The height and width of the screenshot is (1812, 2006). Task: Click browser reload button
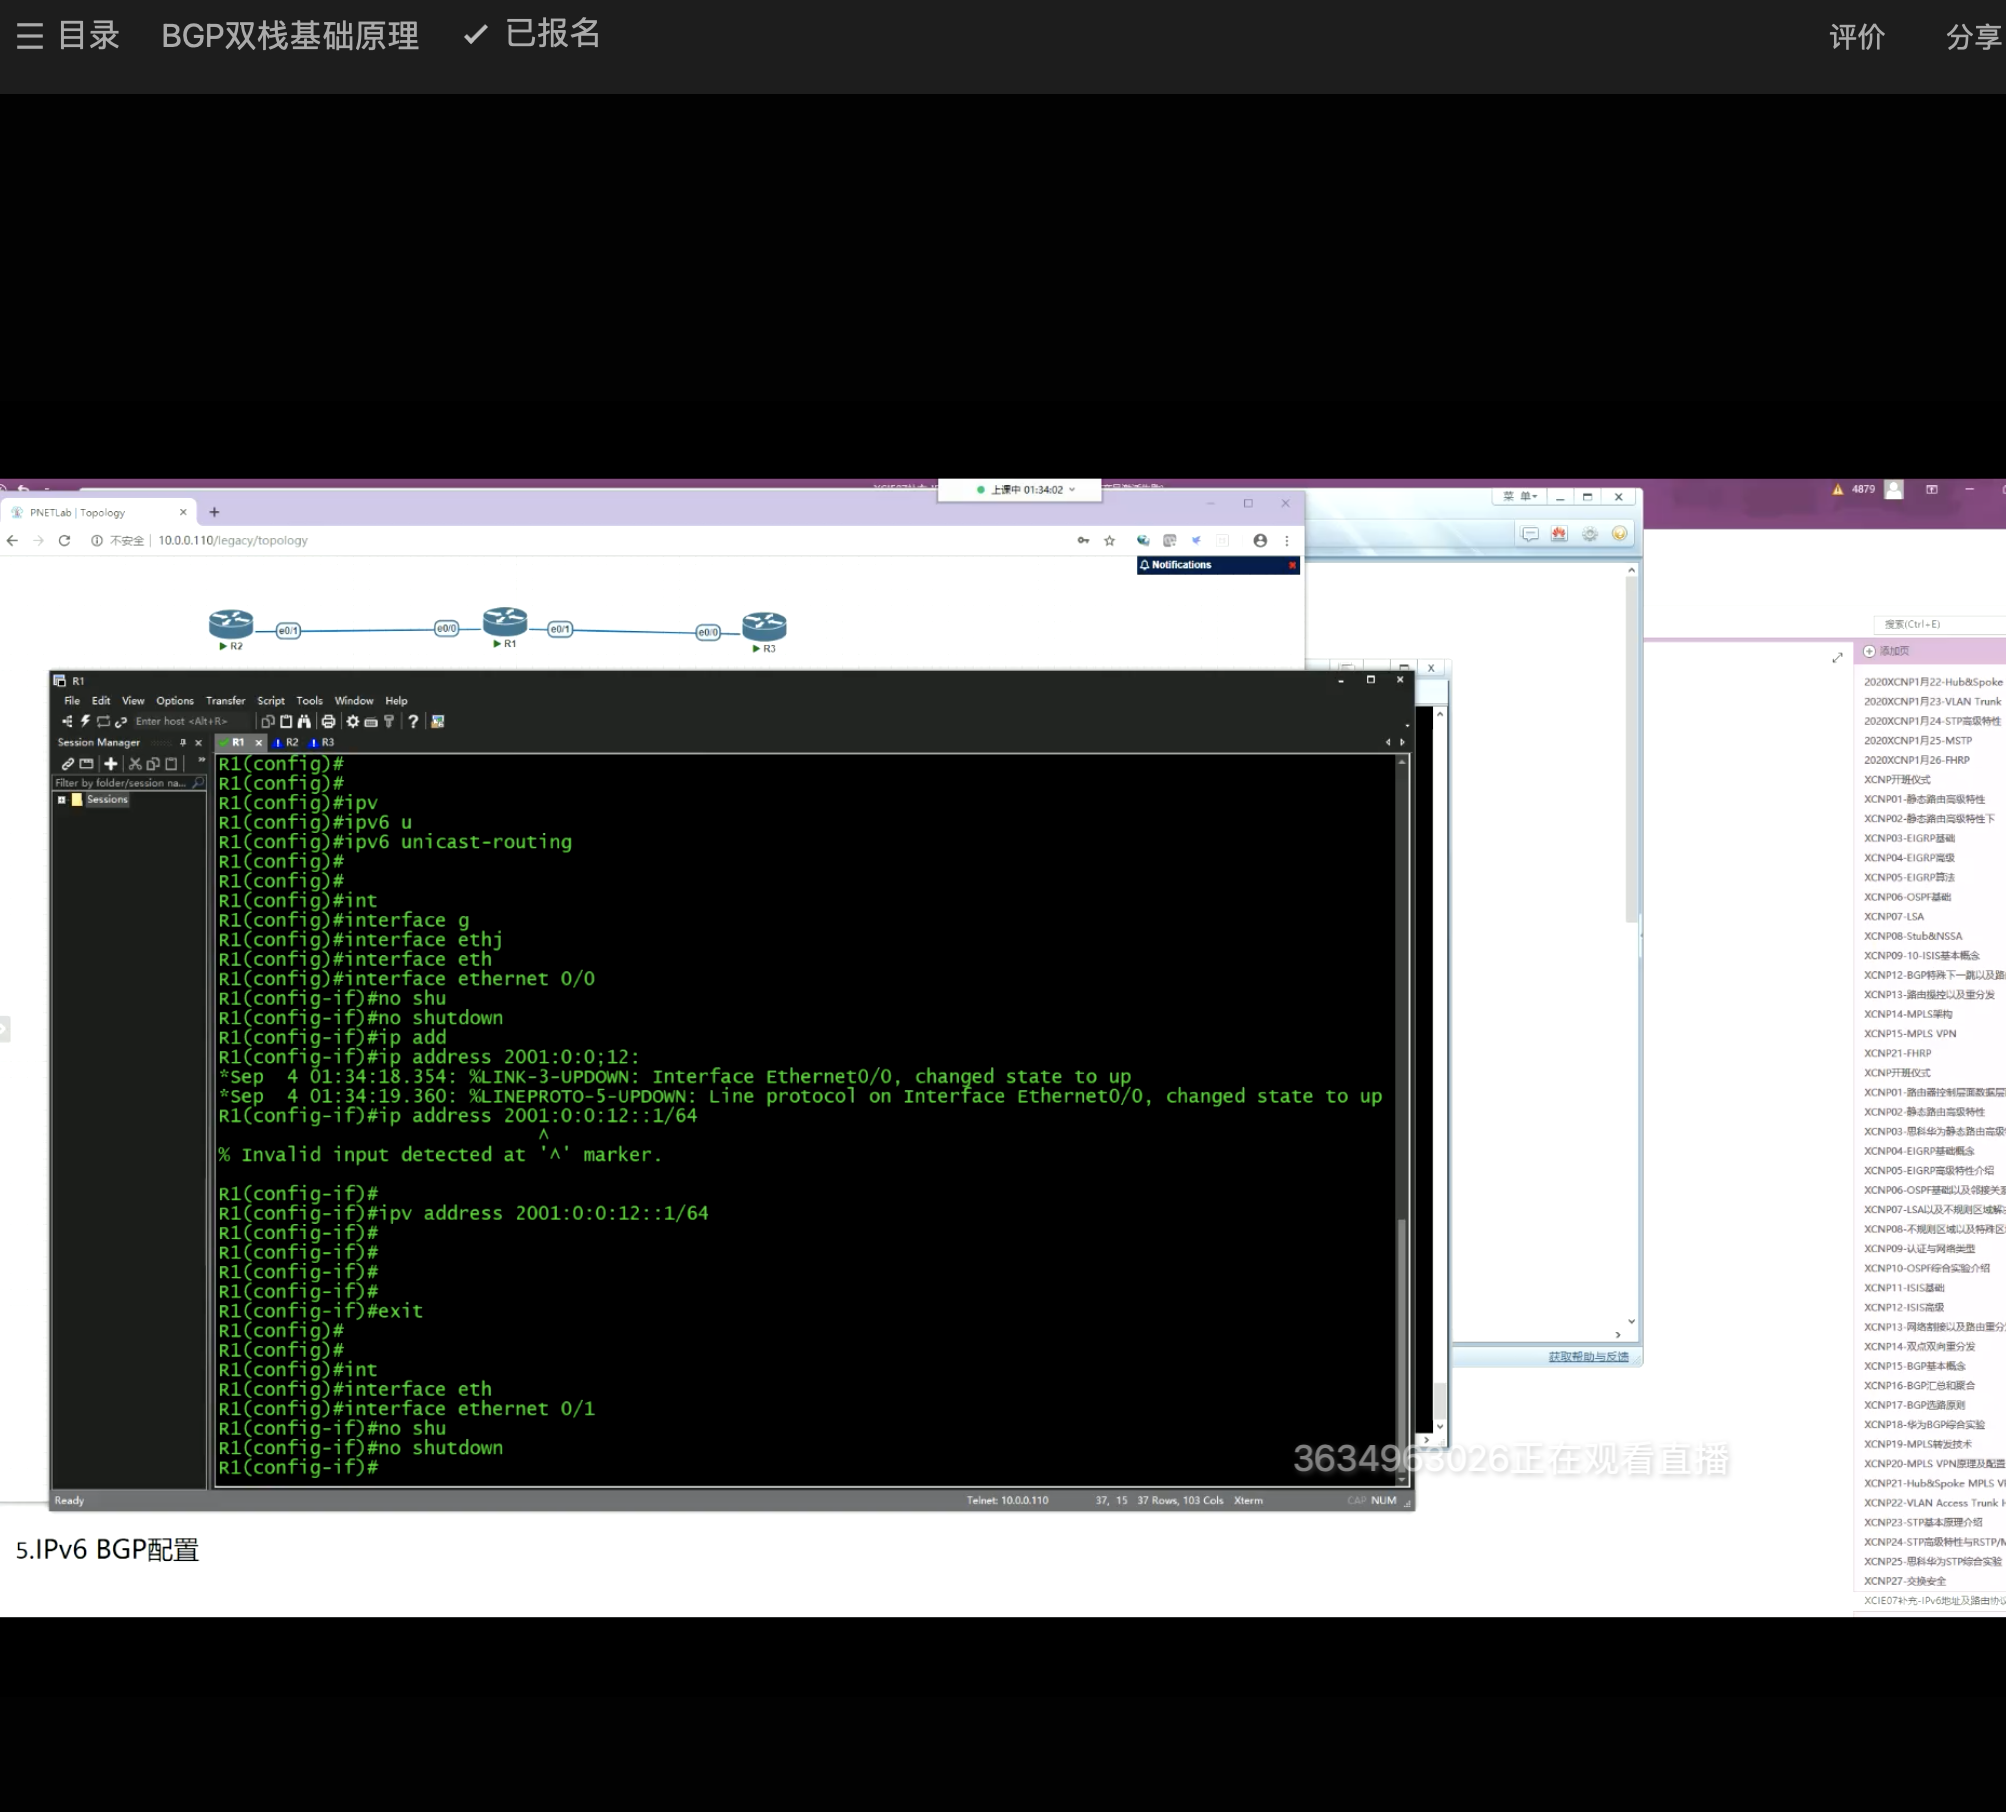(x=64, y=540)
